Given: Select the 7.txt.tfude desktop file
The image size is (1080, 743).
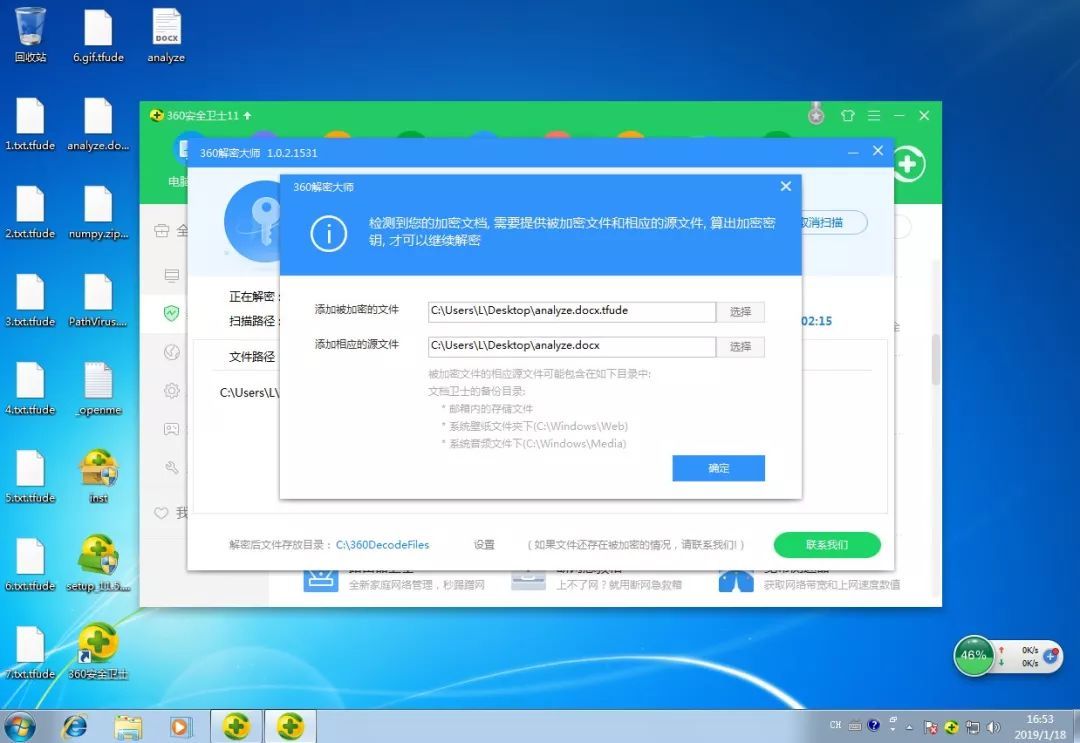Looking at the screenshot, I should click(x=30, y=652).
